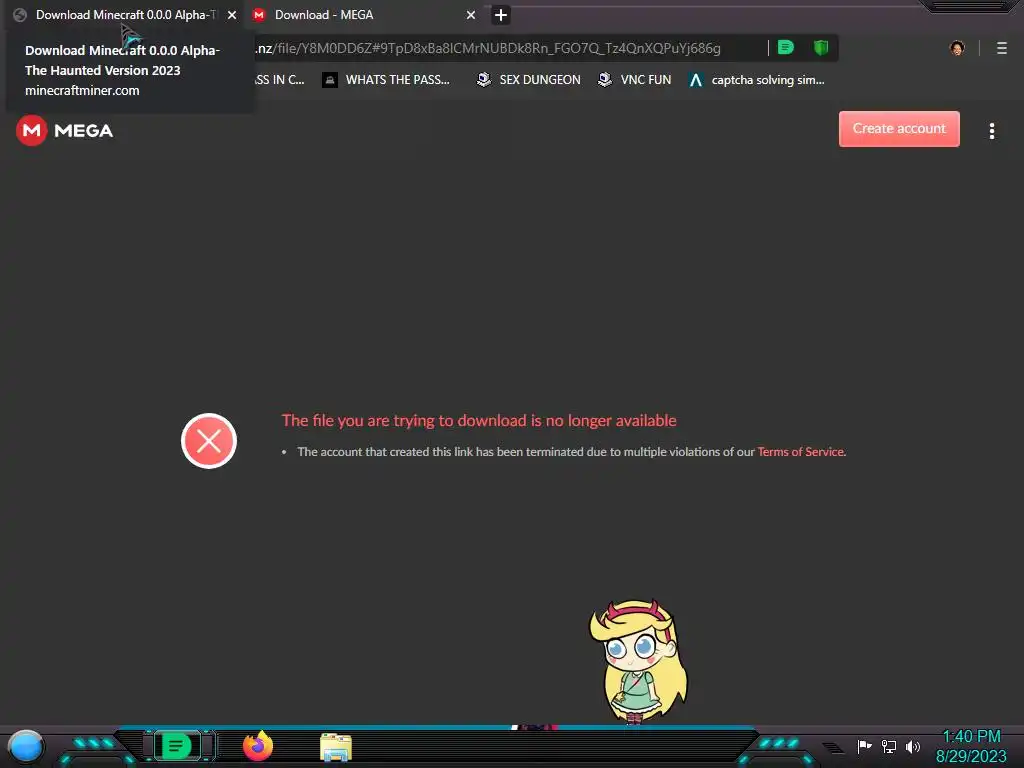Open the browser profile avatar
This screenshot has height=768, width=1024.
pyautogui.click(x=957, y=48)
